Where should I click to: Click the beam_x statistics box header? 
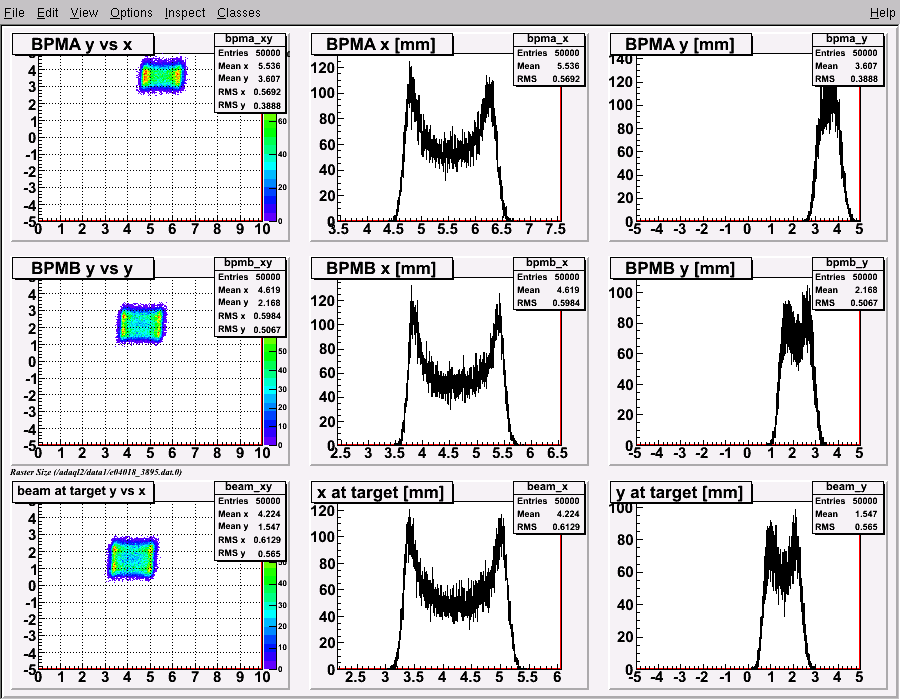548,487
